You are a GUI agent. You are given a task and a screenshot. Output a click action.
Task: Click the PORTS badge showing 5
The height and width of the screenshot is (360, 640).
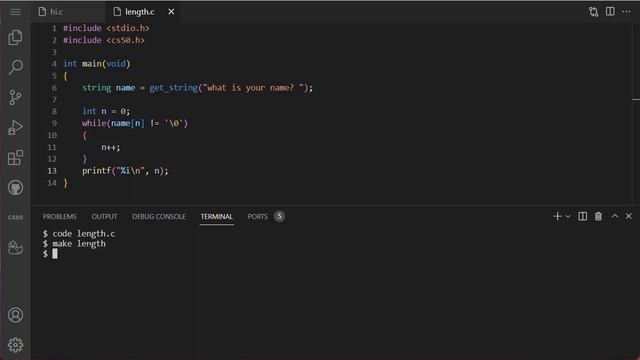[279, 216]
